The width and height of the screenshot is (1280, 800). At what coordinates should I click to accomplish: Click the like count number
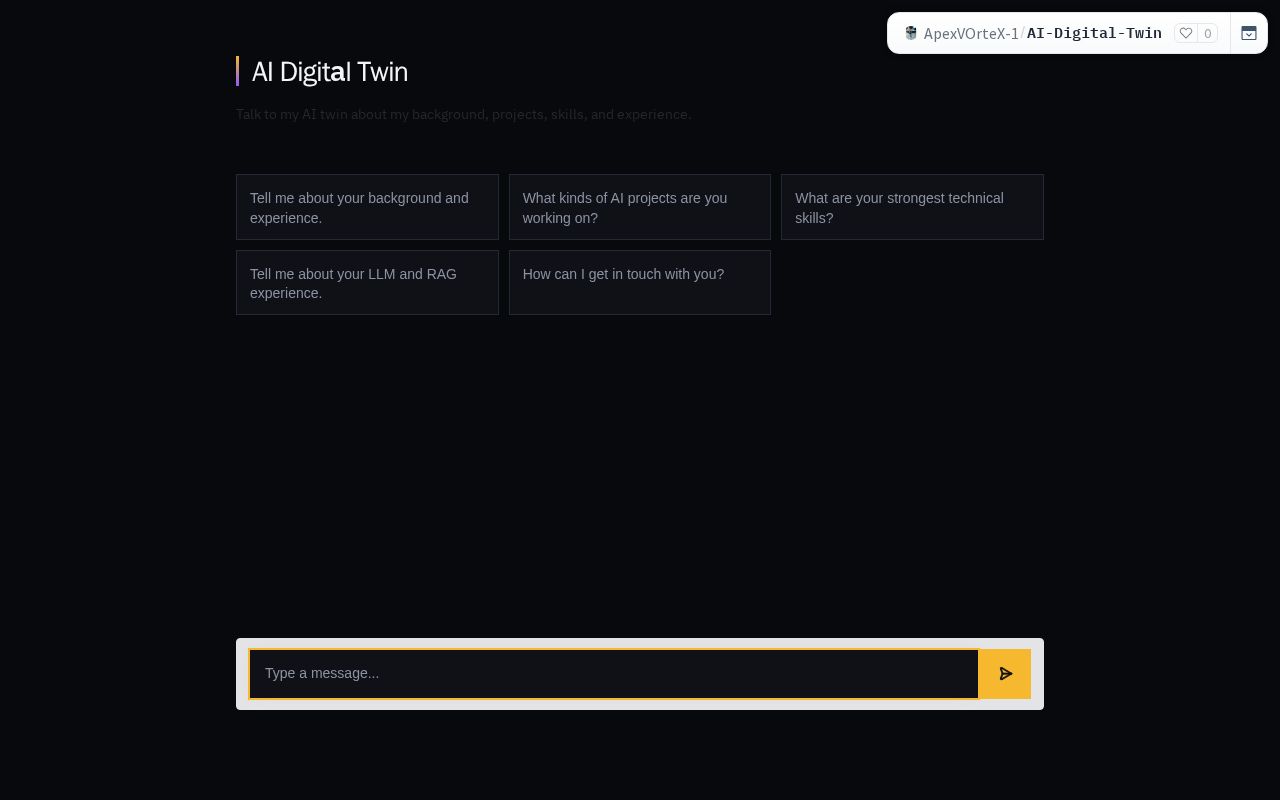(1208, 33)
